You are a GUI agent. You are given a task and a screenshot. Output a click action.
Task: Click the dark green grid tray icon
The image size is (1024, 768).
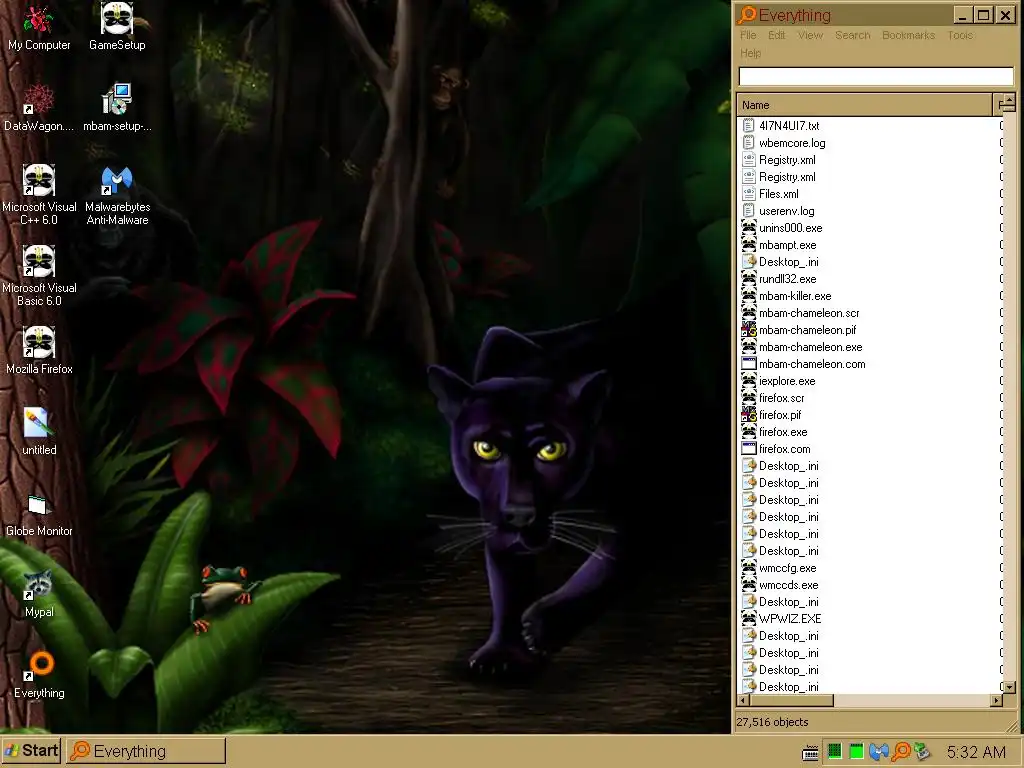click(x=834, y=752)
